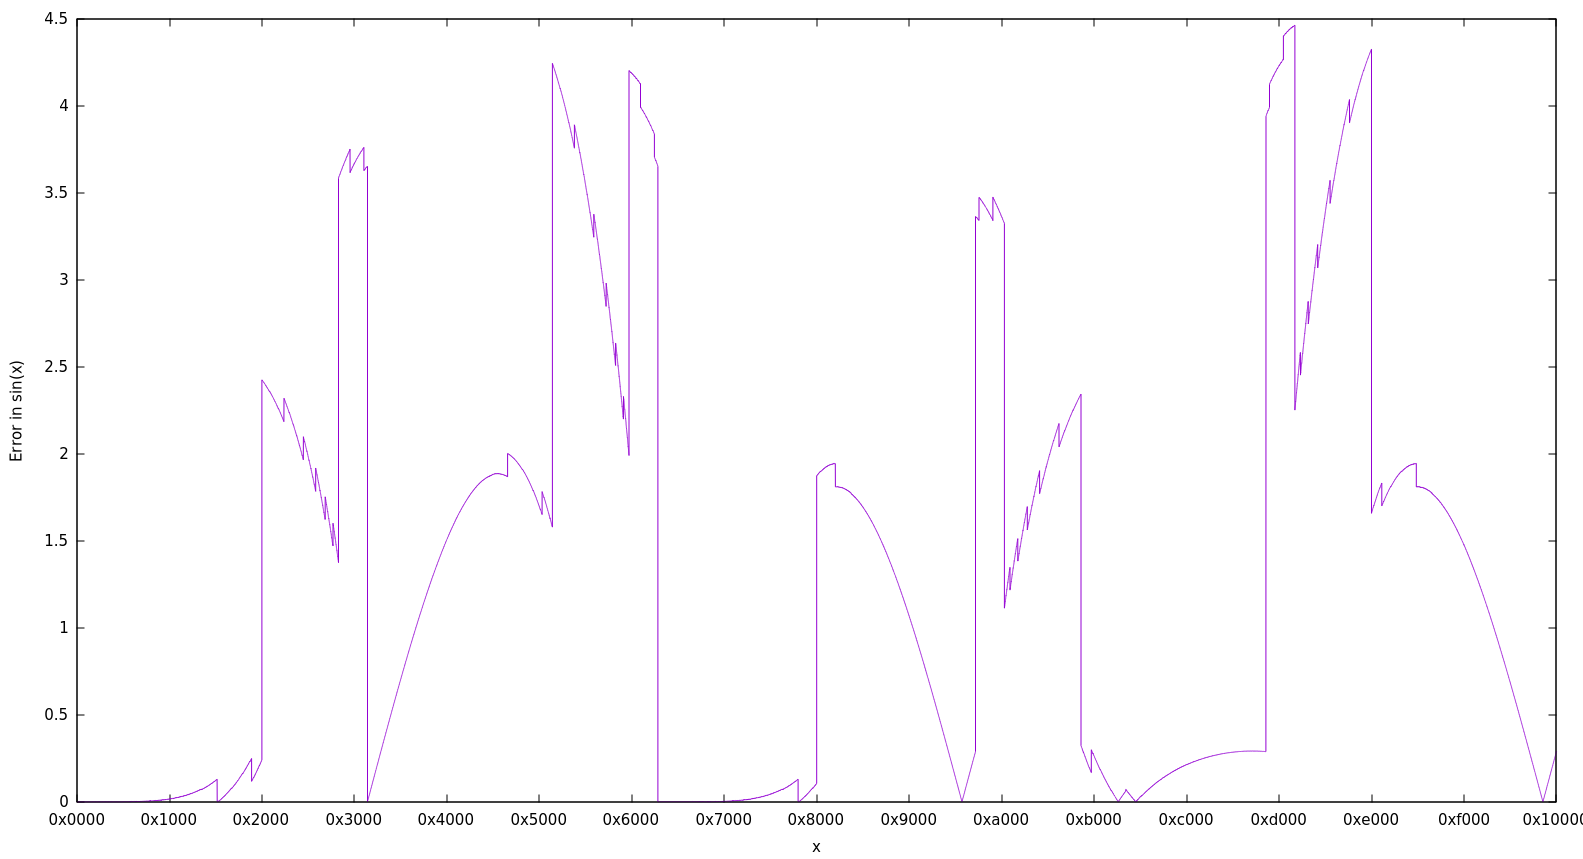Screen dimensions: 1583x859
Task: Click the curve peak just right of 0x5000
Action: [552, 64]
